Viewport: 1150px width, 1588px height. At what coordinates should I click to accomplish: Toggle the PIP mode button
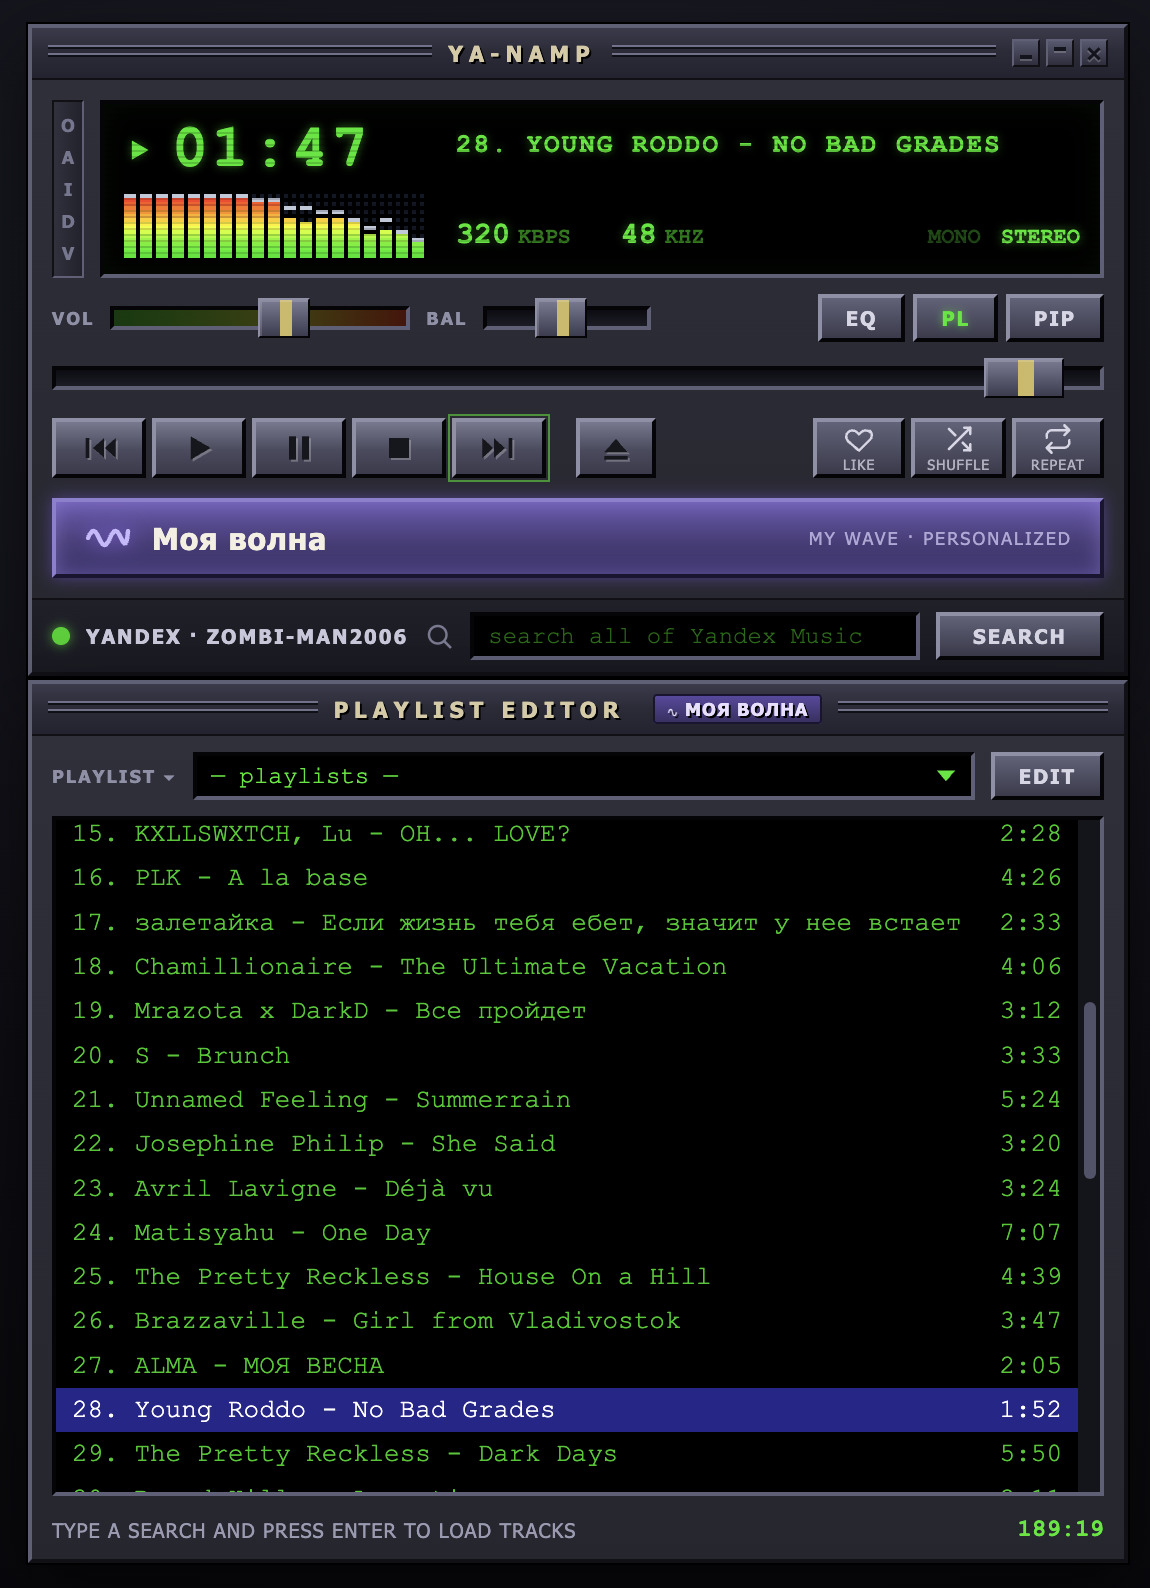(1054, 318)
